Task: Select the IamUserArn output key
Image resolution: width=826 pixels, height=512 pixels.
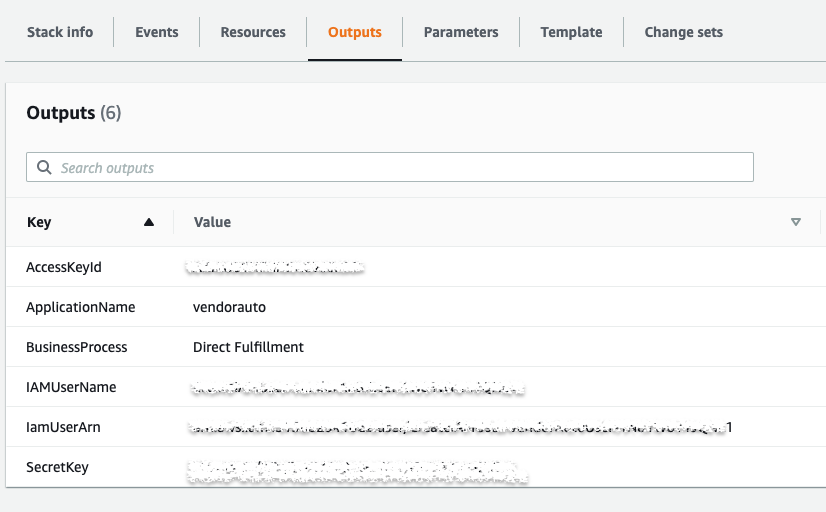Action: point(63,427)
